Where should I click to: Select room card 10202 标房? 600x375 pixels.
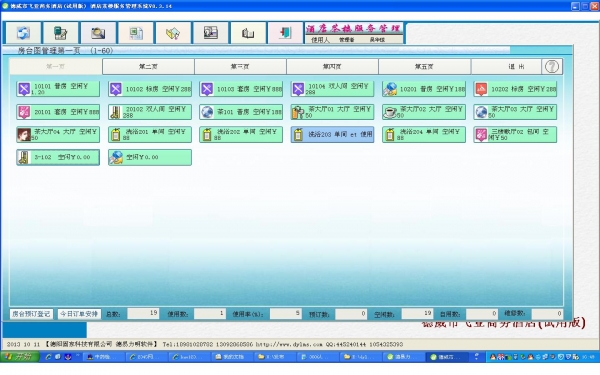pyautogui.click(x=515, y=89)
